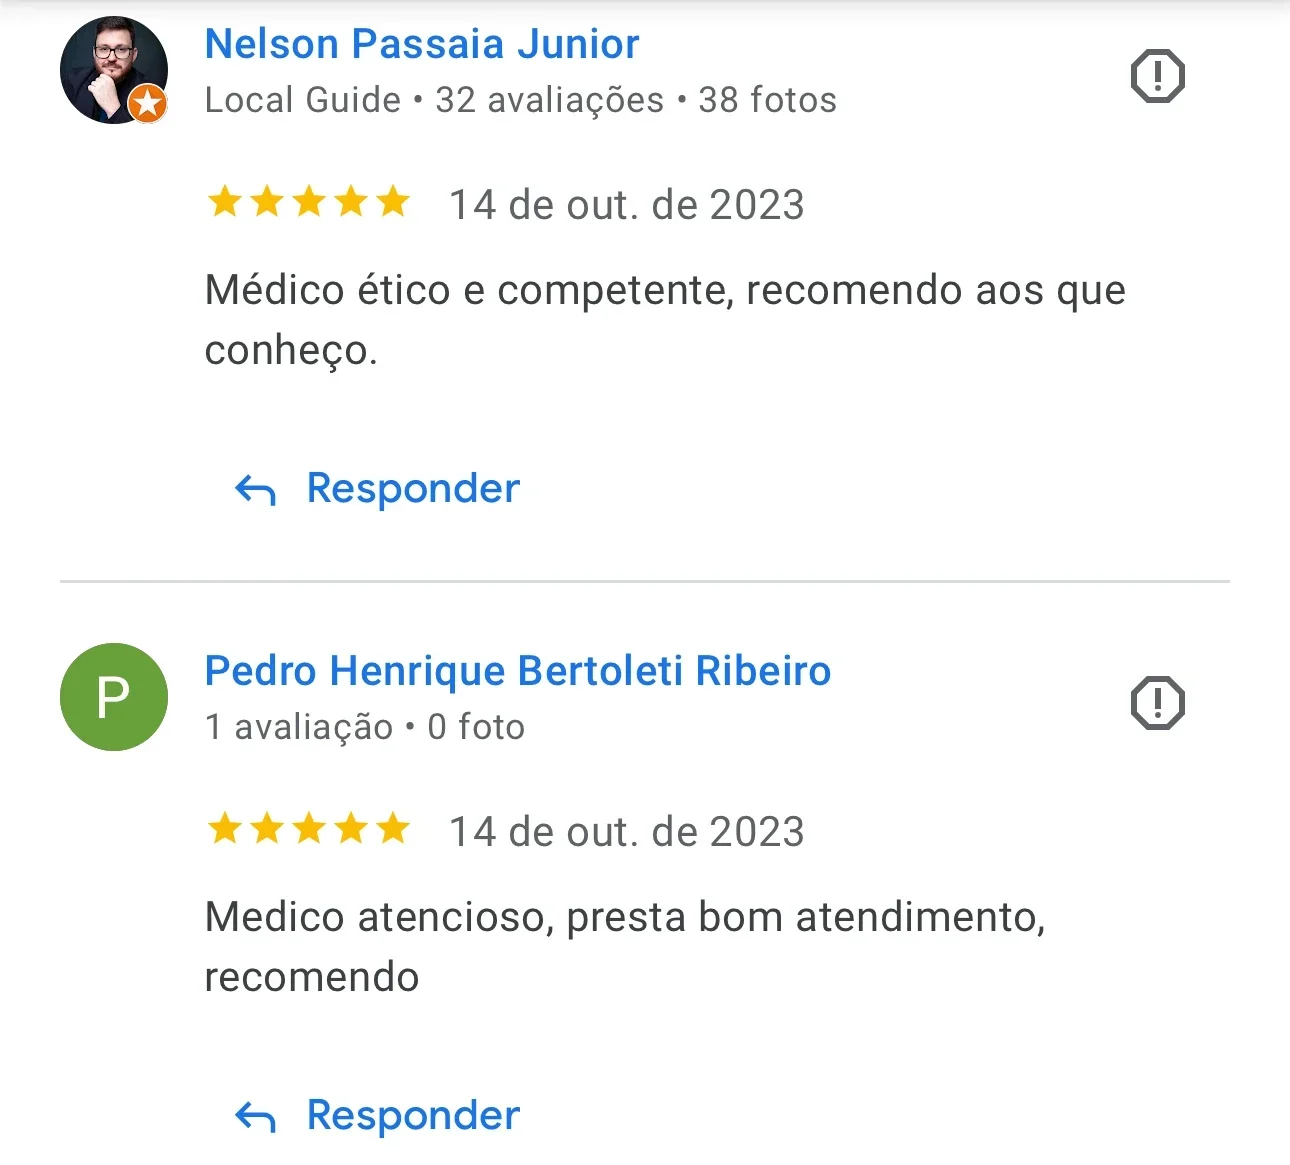Click Local Guide star badge on avatar
Screen dimensions: 1290x1165
tap(148, 103)
